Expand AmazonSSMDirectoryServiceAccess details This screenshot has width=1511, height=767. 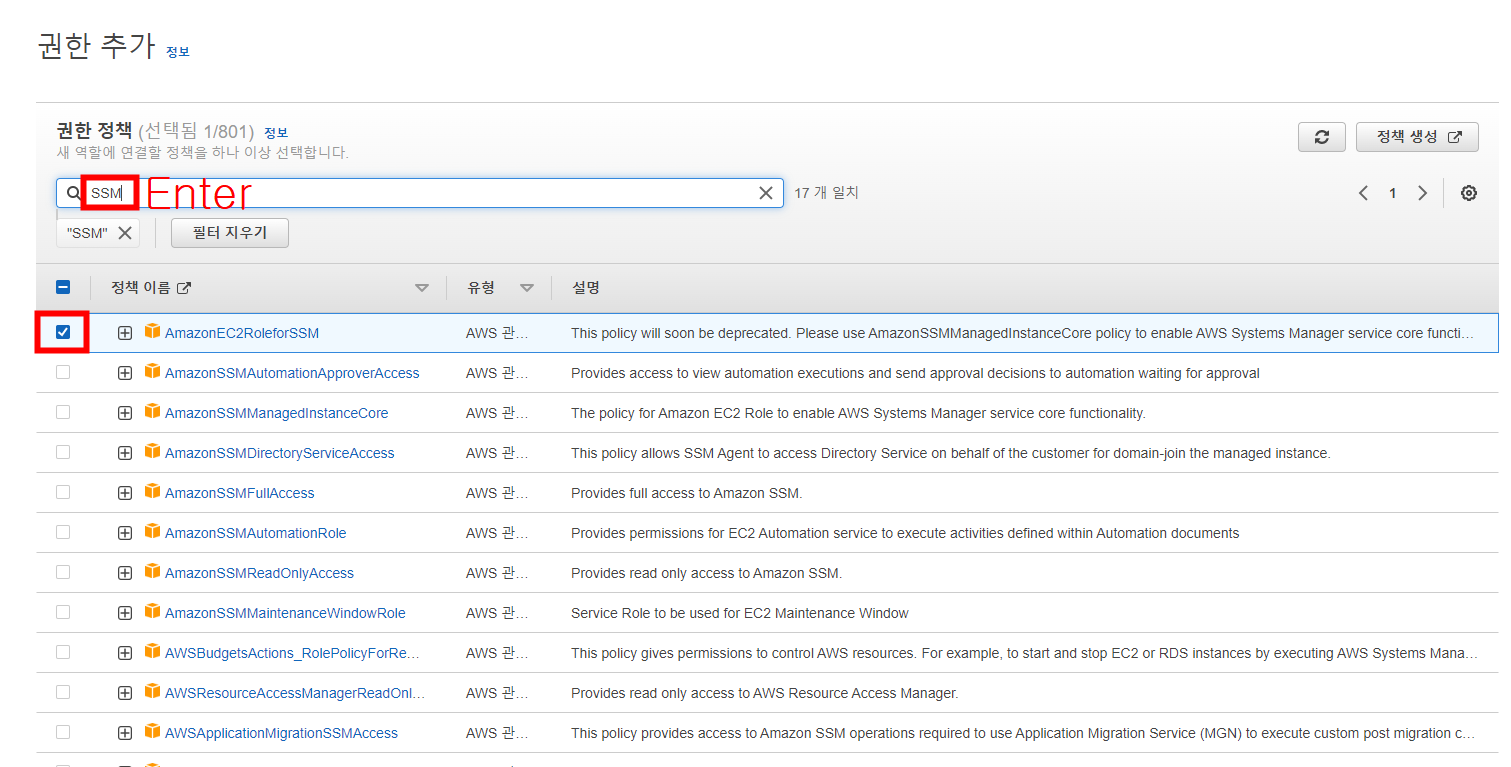tap(125, 453)
